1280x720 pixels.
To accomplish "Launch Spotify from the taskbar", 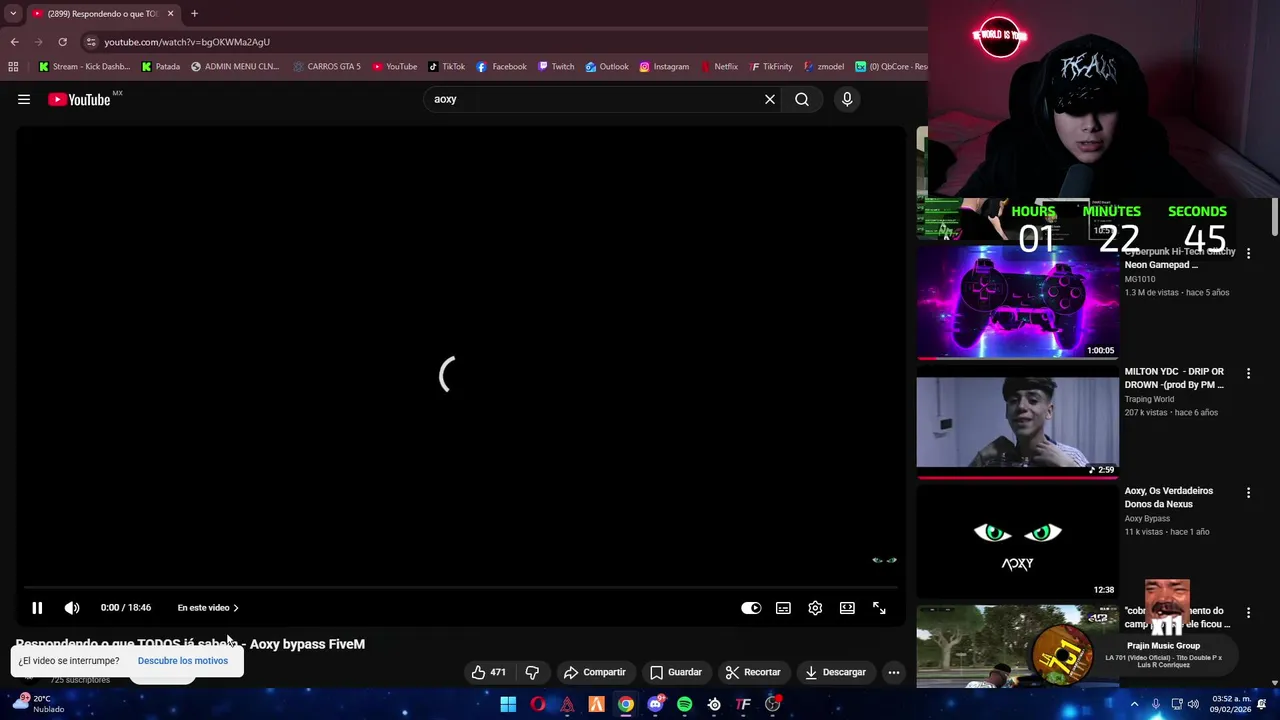I will click(684, 704).
